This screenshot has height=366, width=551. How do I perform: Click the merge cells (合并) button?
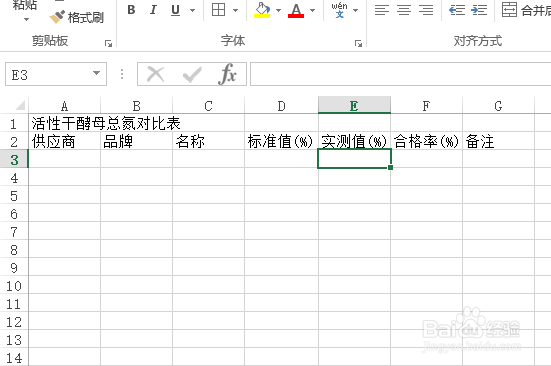click(525, 10)
